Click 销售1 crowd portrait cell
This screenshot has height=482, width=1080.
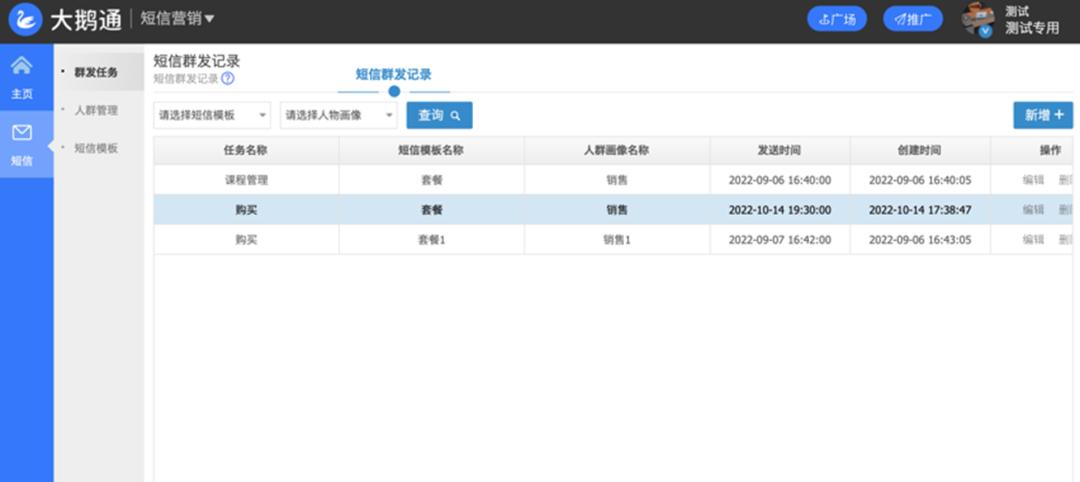[617, 240]
